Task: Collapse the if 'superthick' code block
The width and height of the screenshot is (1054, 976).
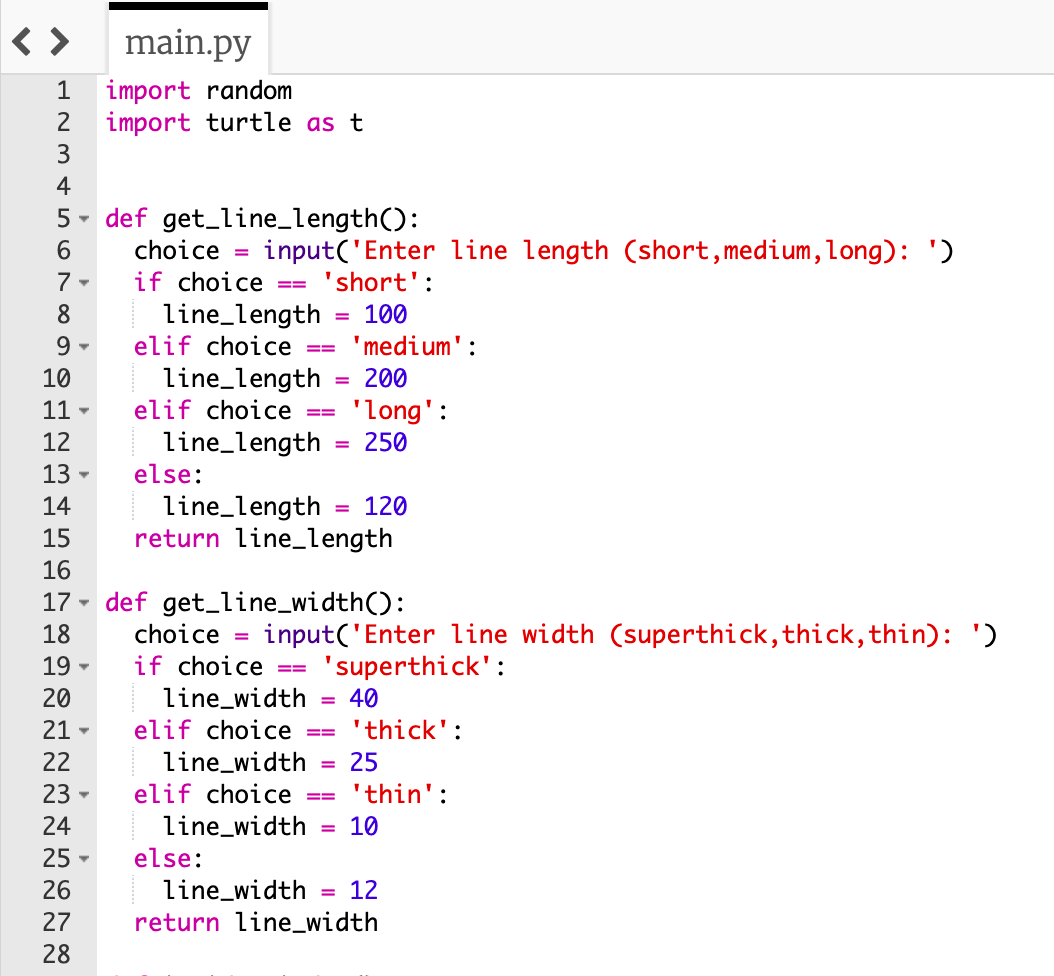Action: click(85, 666)
